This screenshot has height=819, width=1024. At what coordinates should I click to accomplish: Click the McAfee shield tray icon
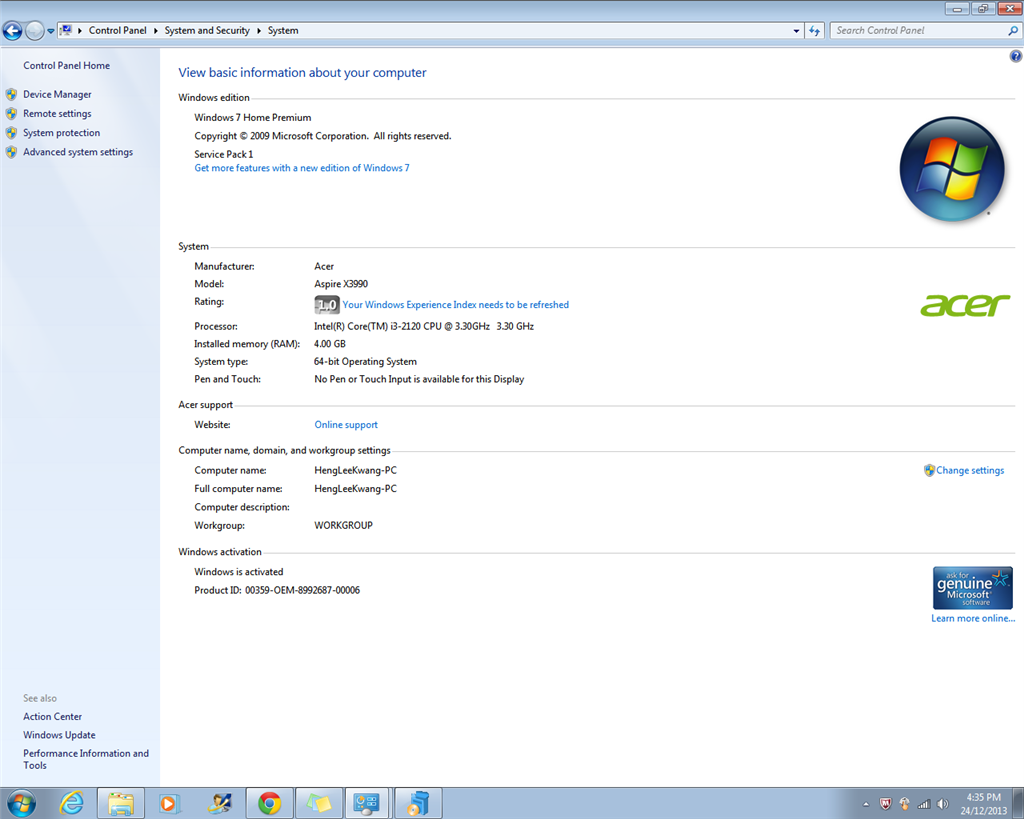tap(886, 804)
